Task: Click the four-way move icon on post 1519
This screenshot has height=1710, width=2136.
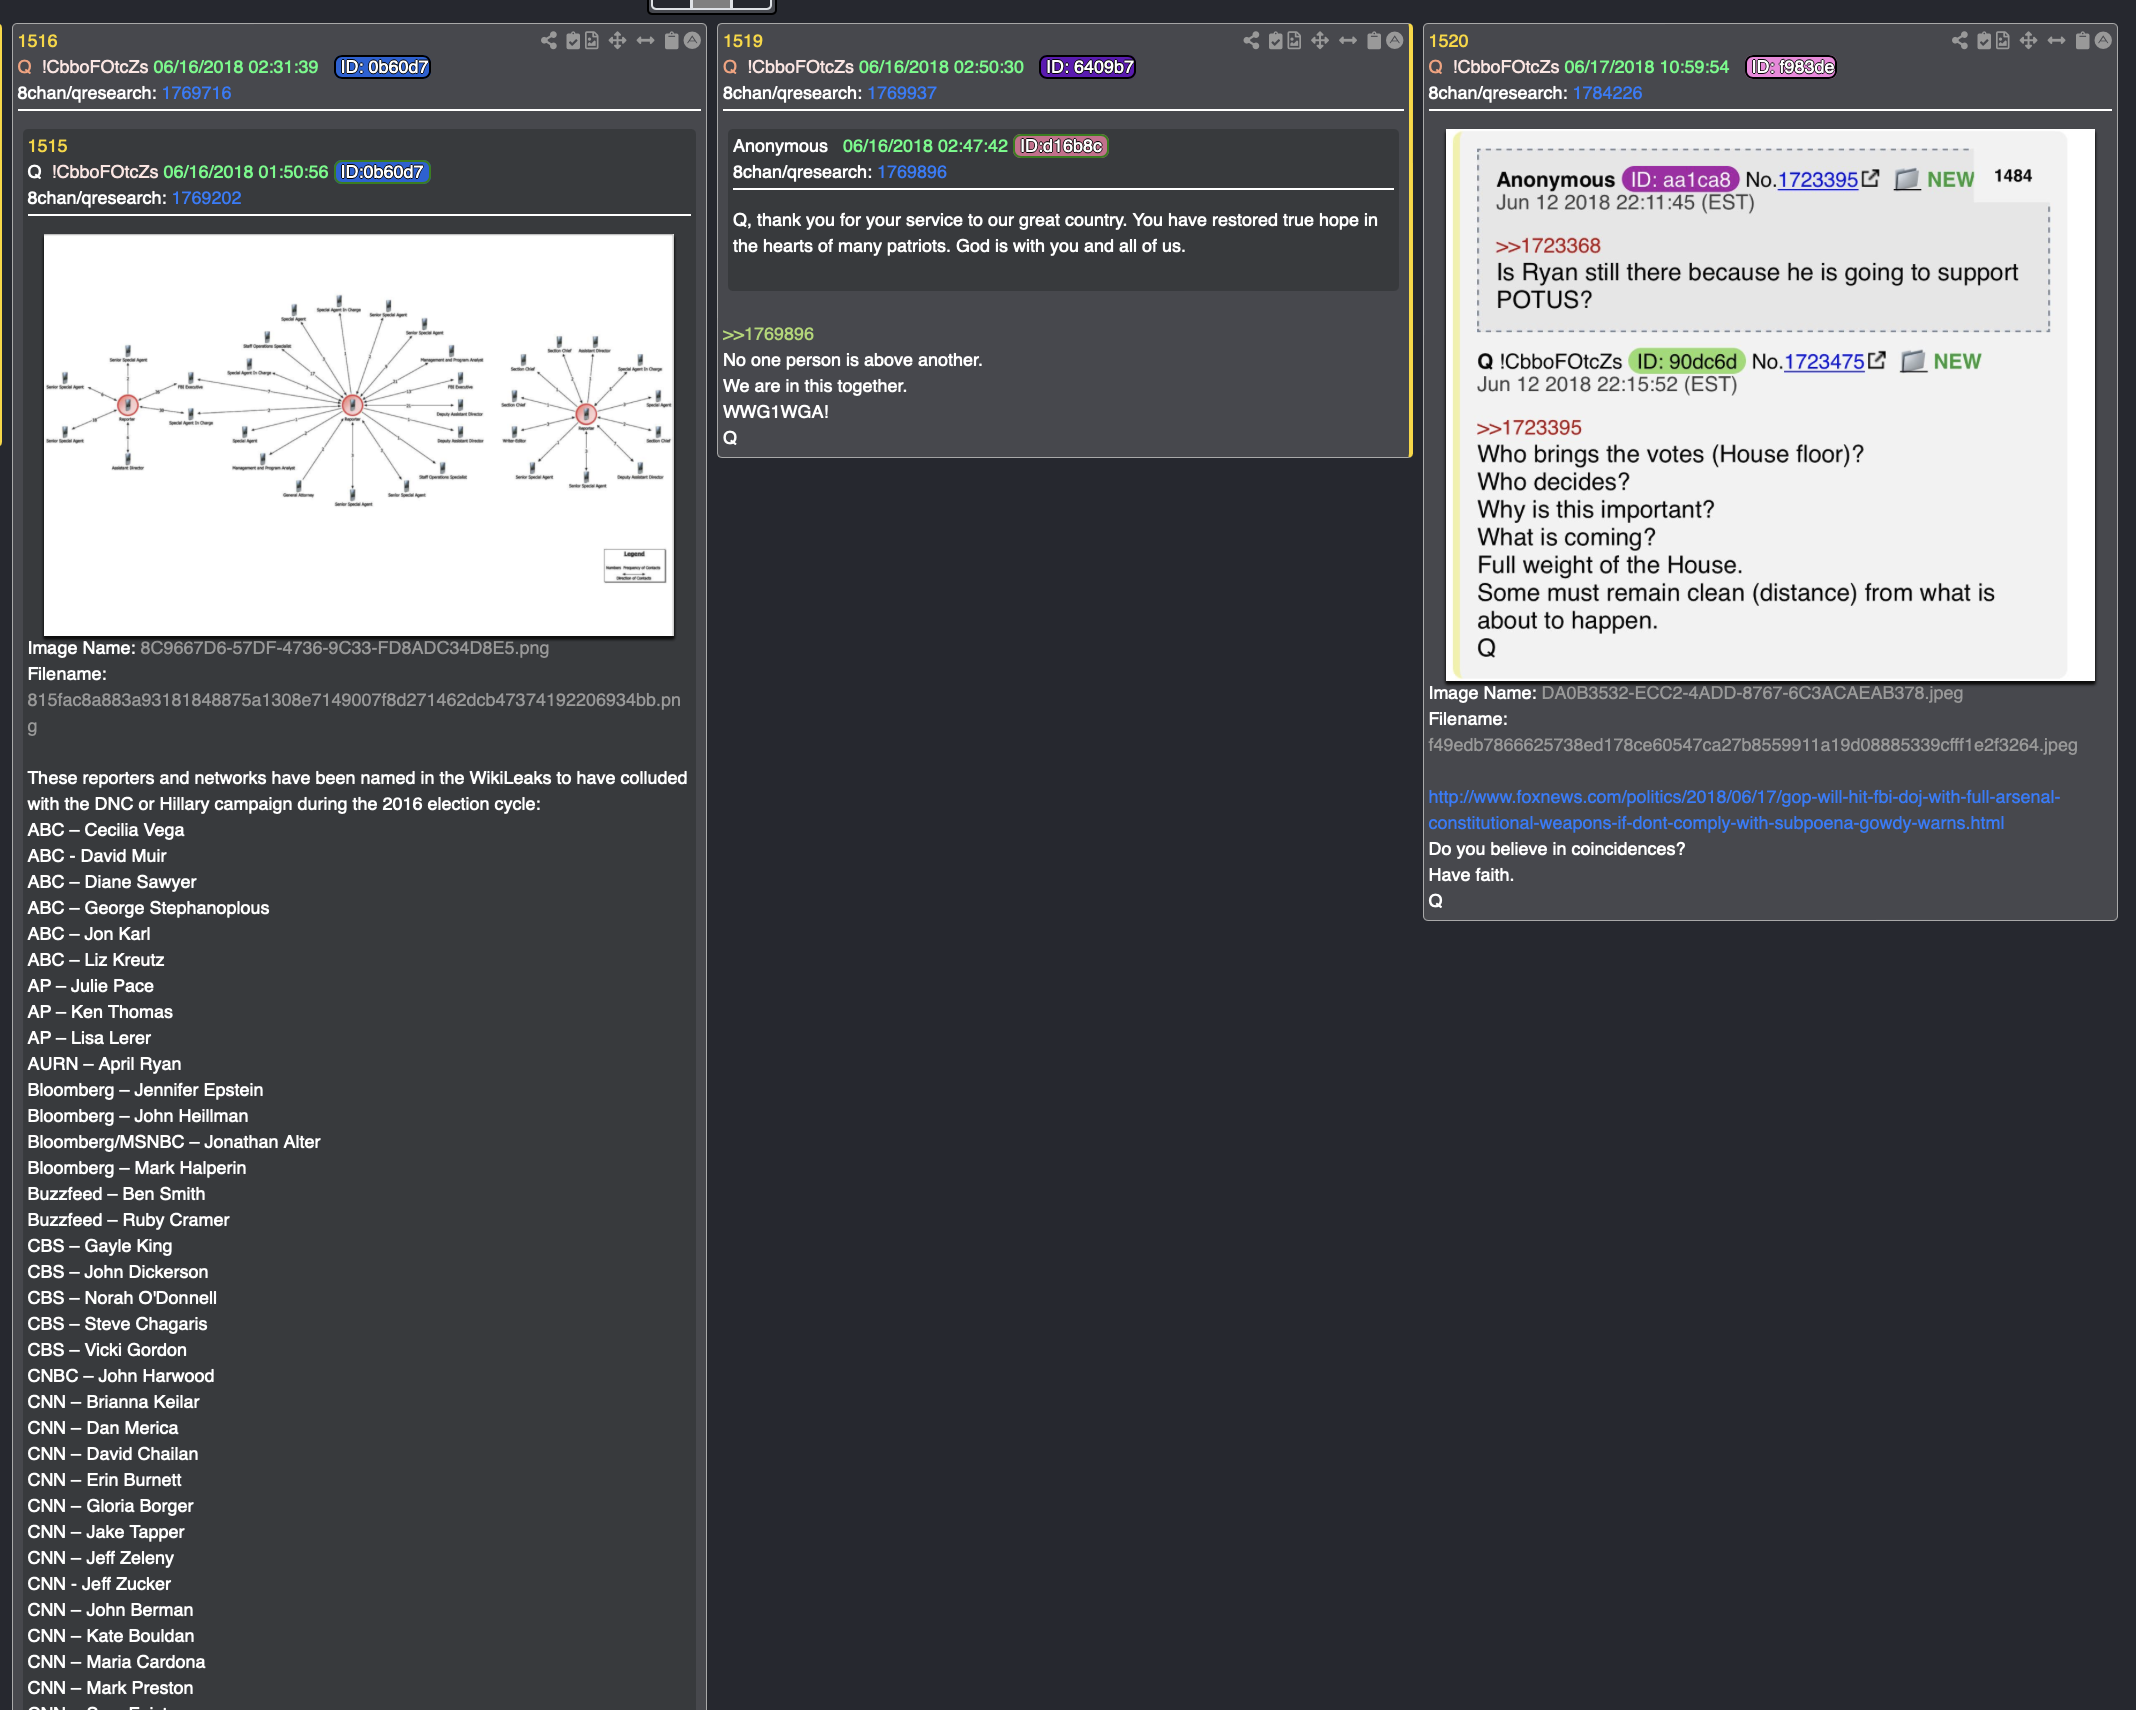Action: click(x=1320, y=40)
